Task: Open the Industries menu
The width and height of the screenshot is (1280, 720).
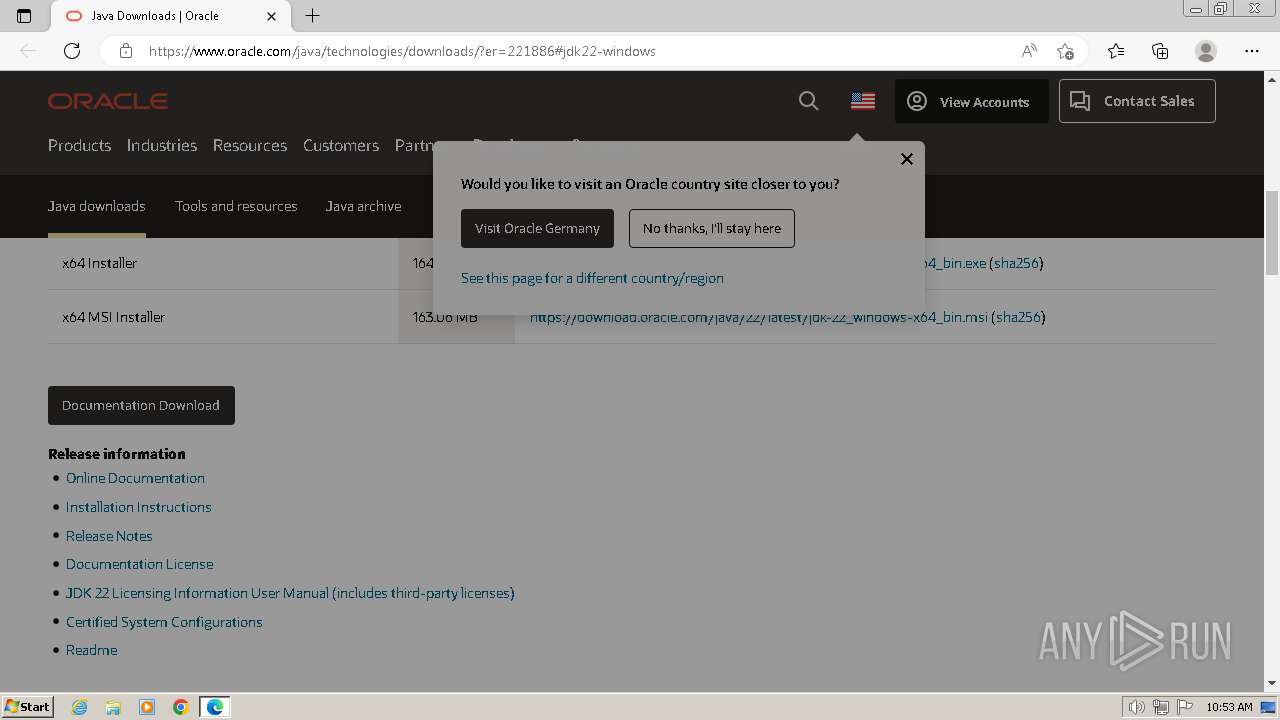Action: [x=162, y=145]
